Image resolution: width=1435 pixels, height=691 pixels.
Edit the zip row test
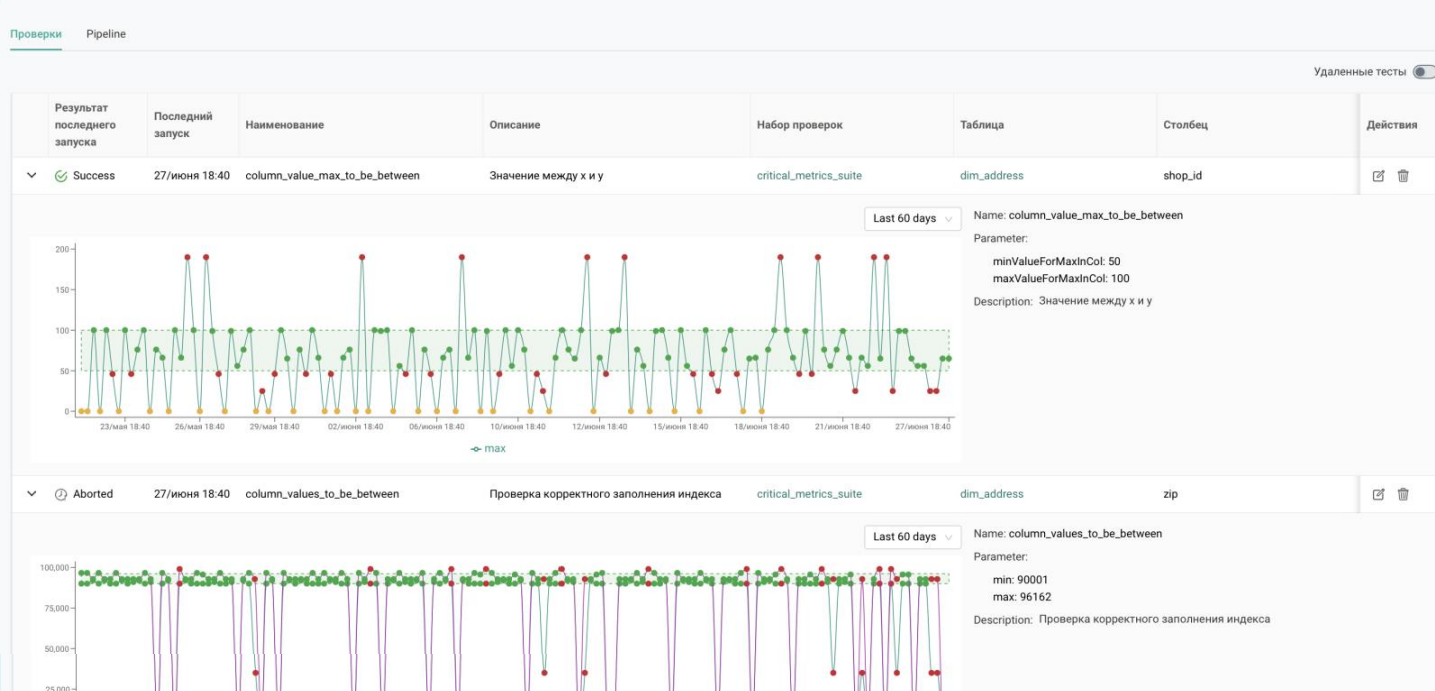(1379, 494)
